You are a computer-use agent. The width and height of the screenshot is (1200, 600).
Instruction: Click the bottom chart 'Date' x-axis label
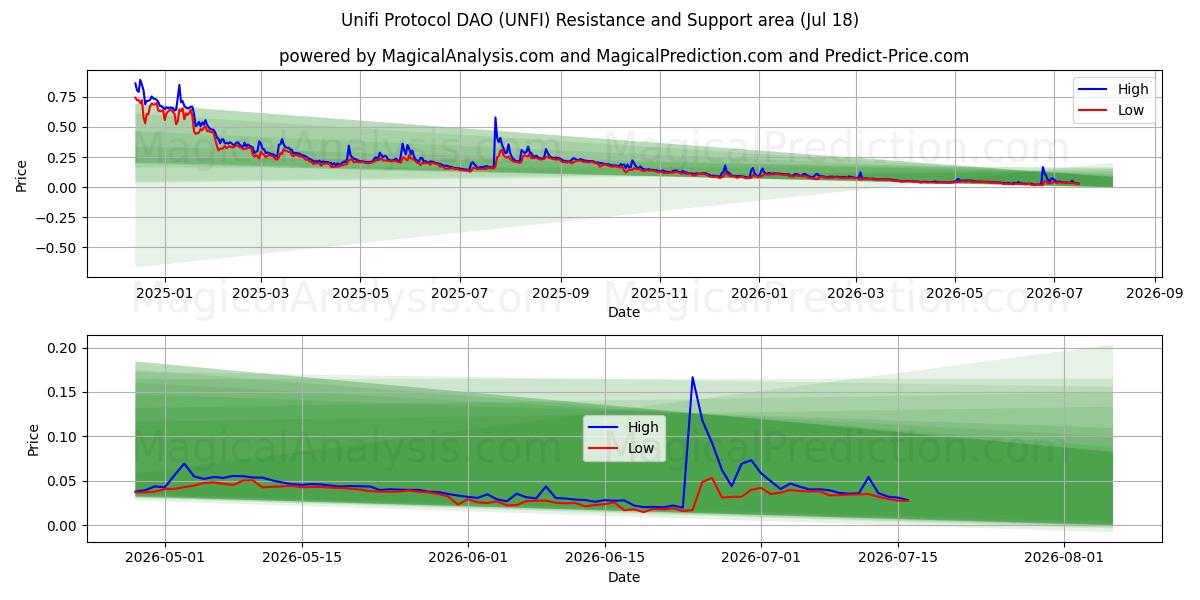tap(624, 577)
